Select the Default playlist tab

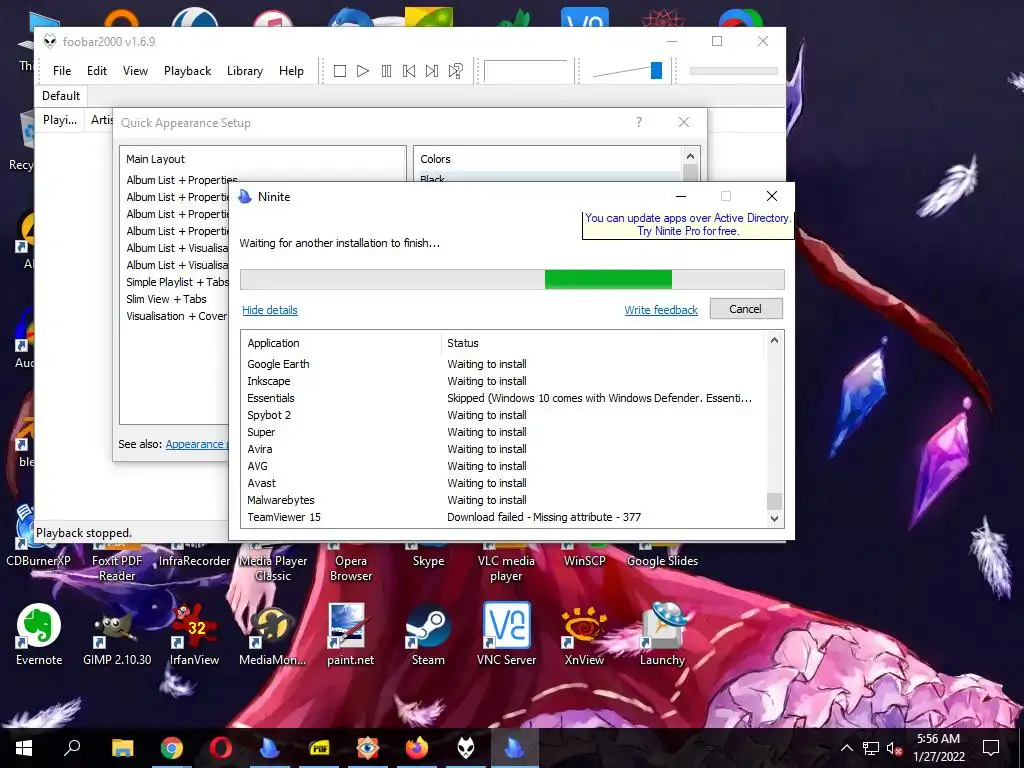tap(61, 95)
